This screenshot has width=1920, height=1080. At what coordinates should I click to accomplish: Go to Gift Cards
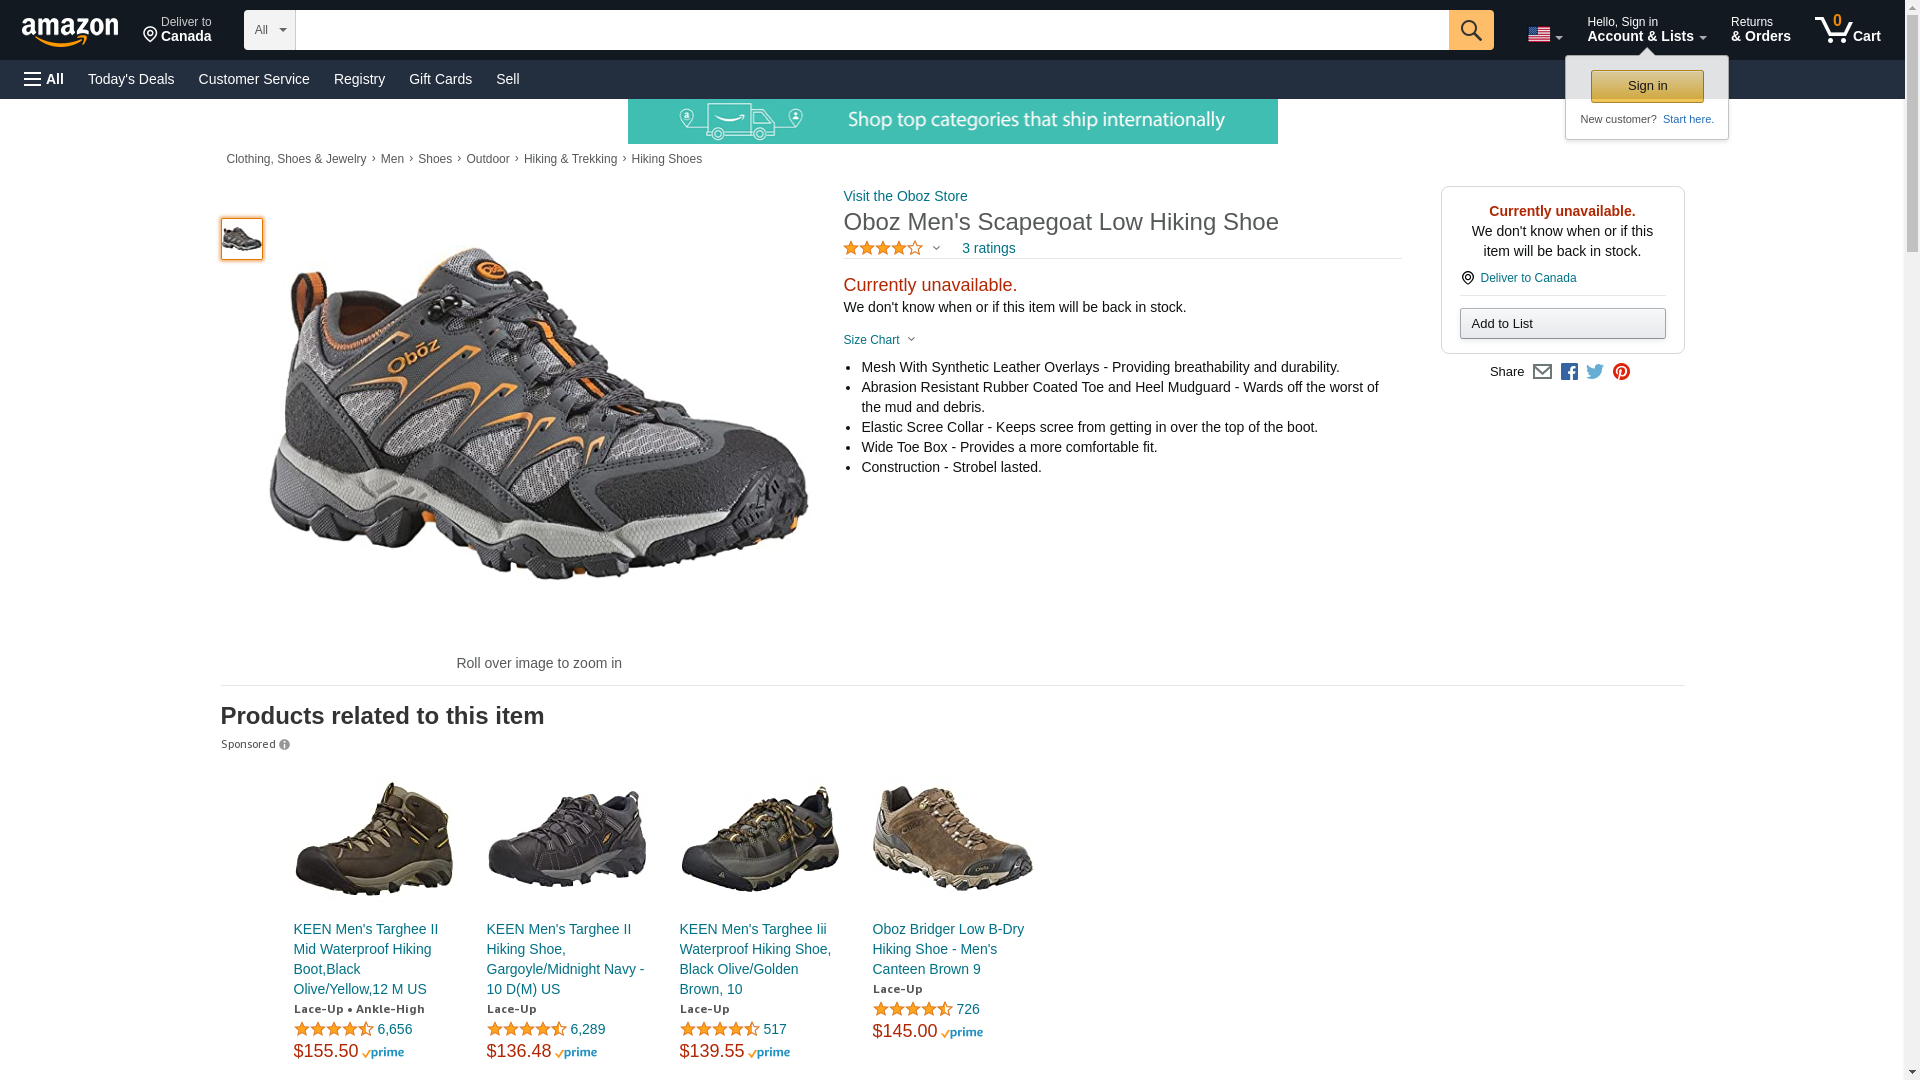(x=440, y=79)
